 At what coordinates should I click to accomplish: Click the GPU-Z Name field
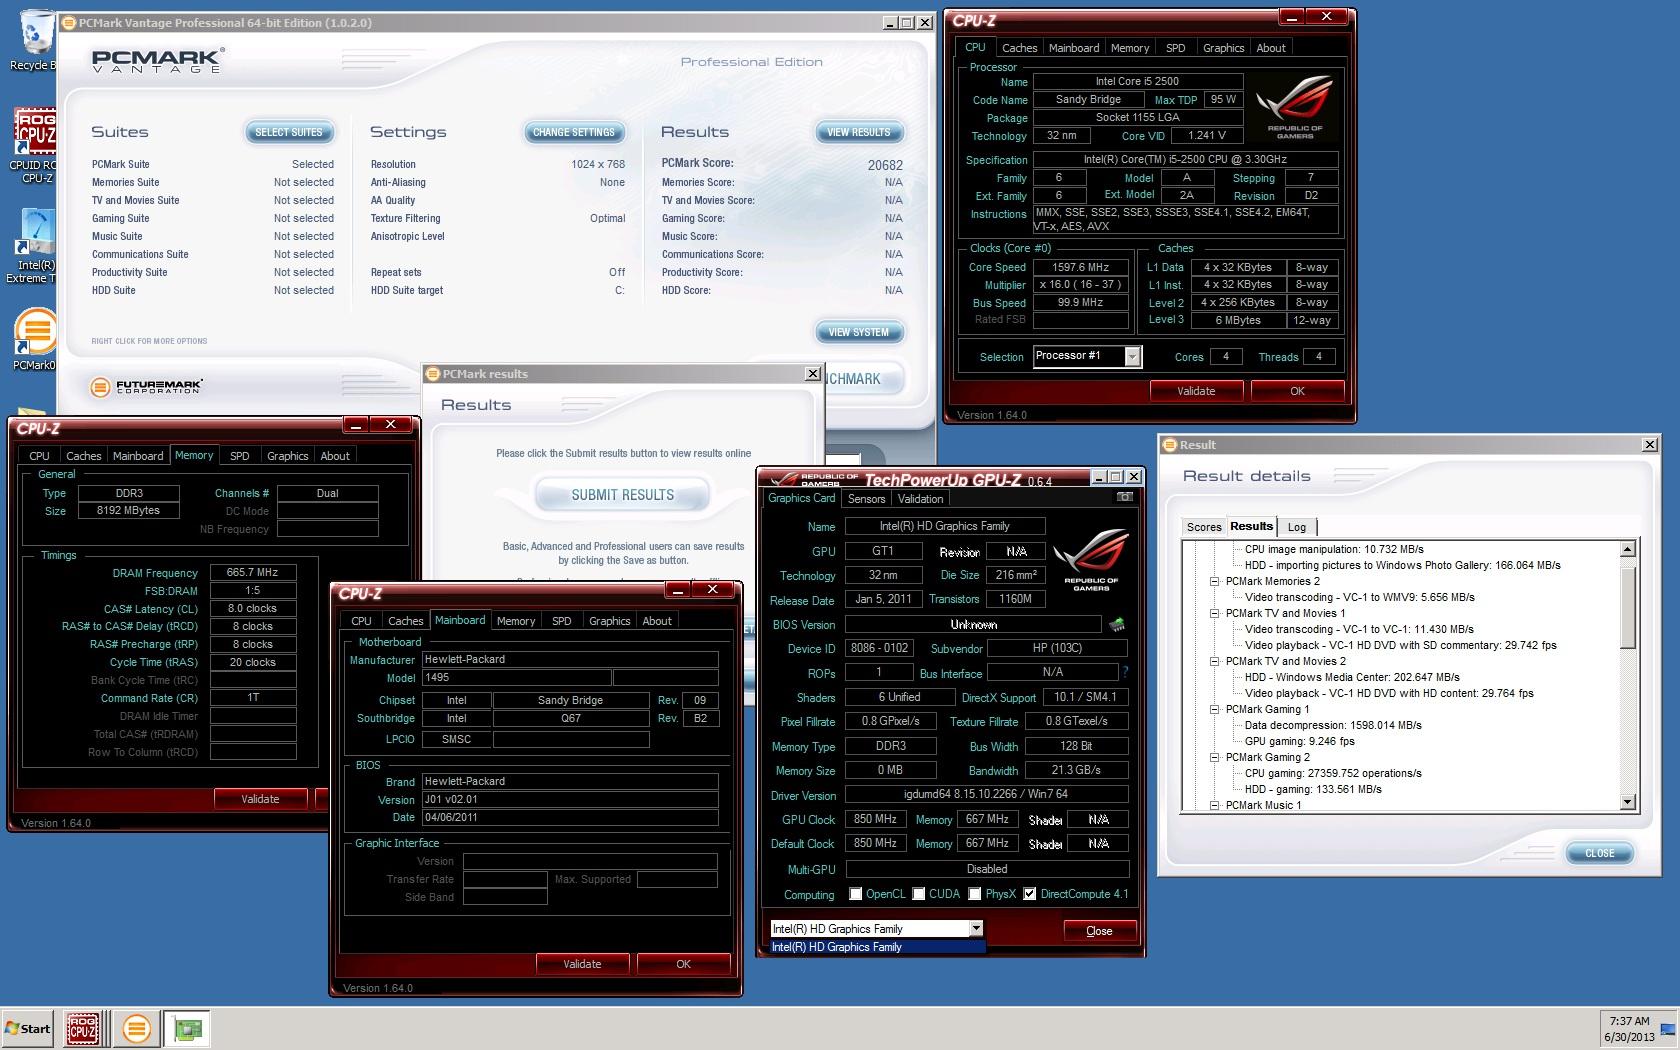(x=945, y=526)
